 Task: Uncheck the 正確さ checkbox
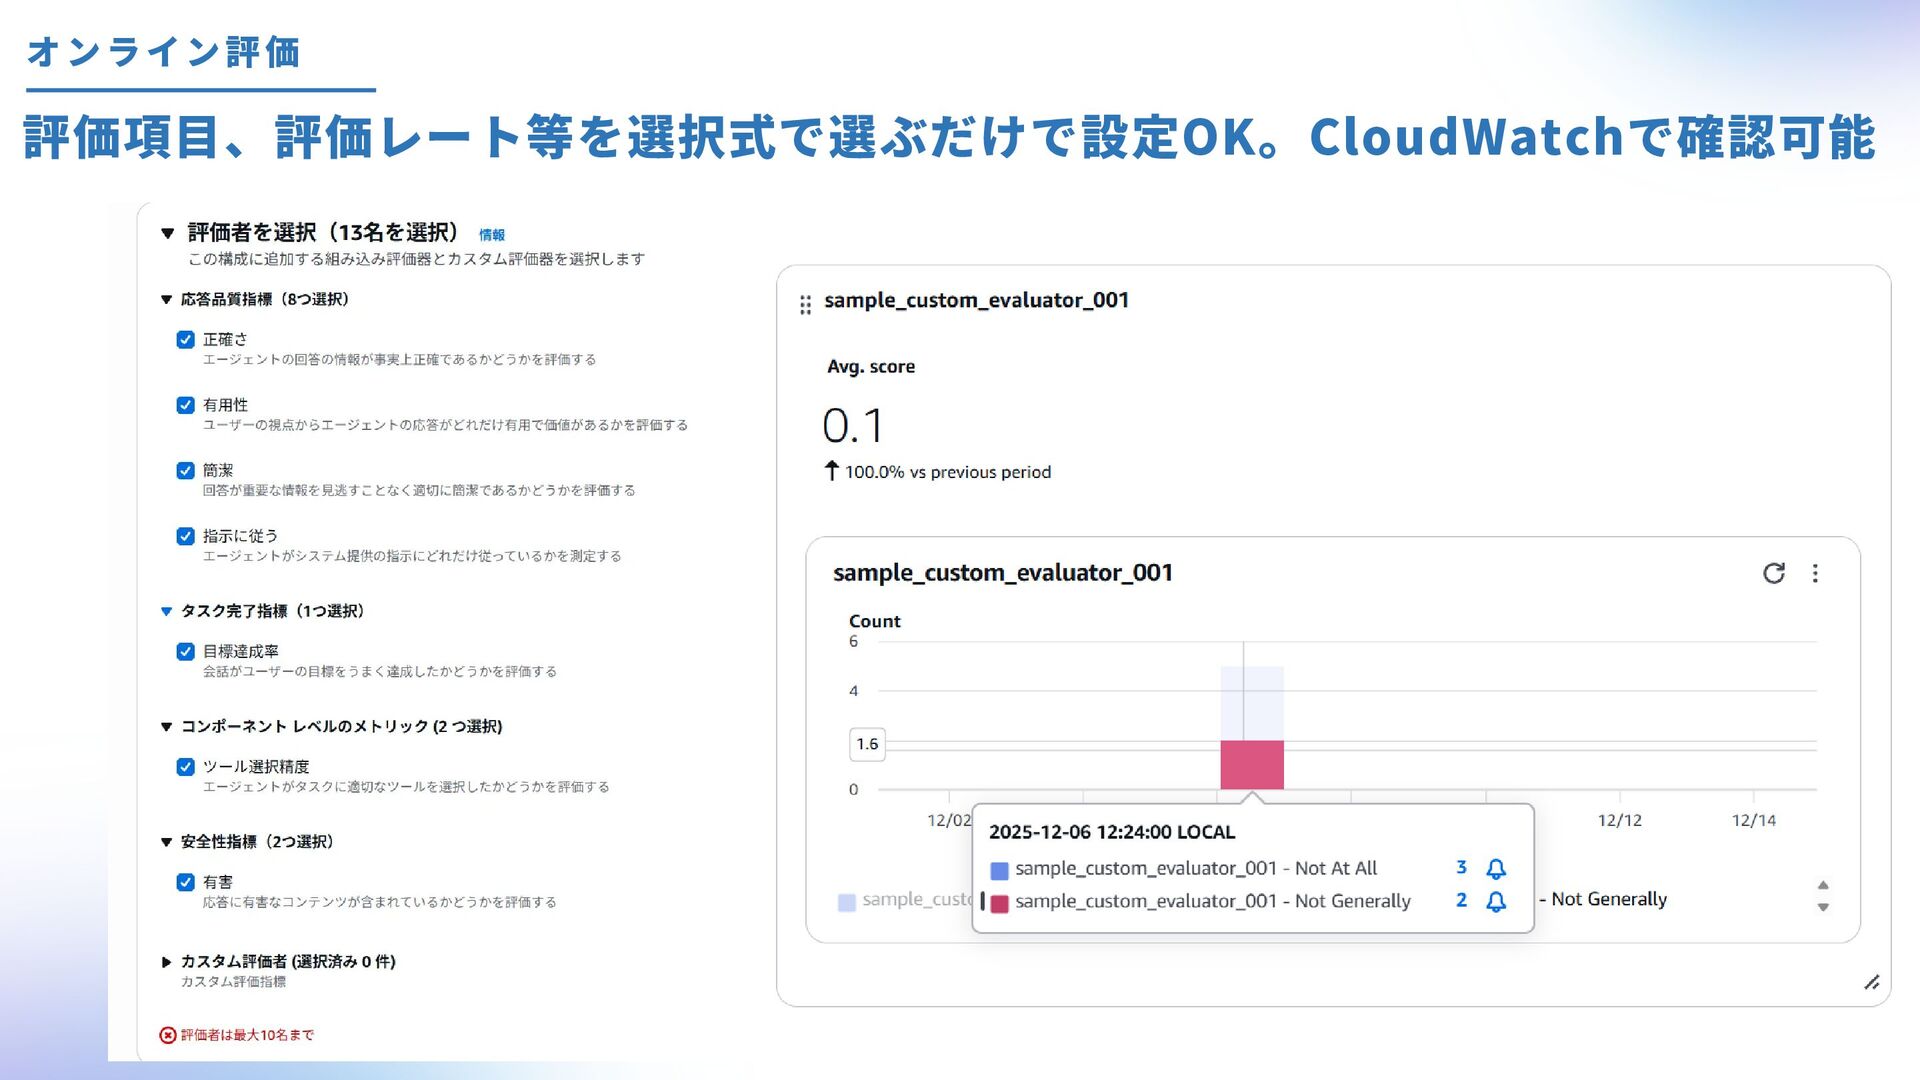185,340
